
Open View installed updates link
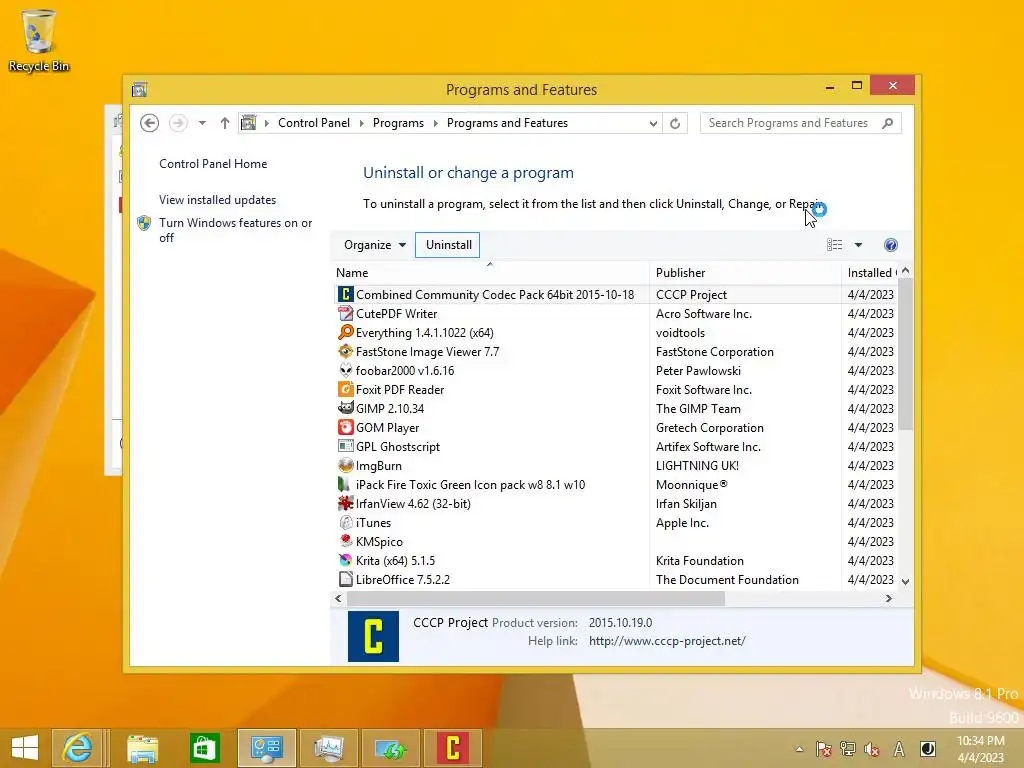pos(217,200)
